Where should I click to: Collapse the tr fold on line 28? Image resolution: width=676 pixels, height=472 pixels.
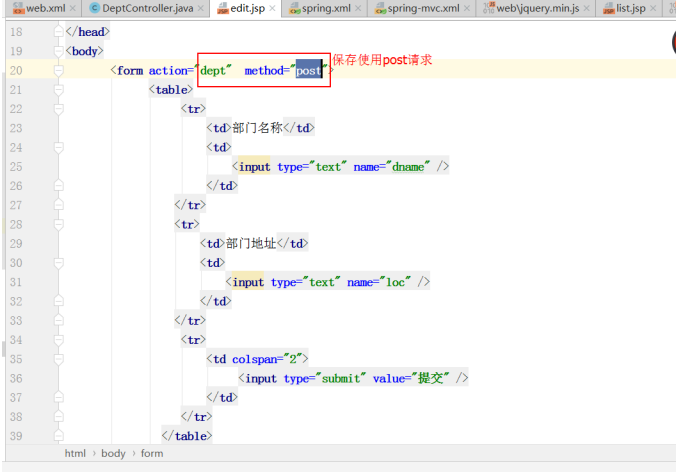[x=59, y=224]
